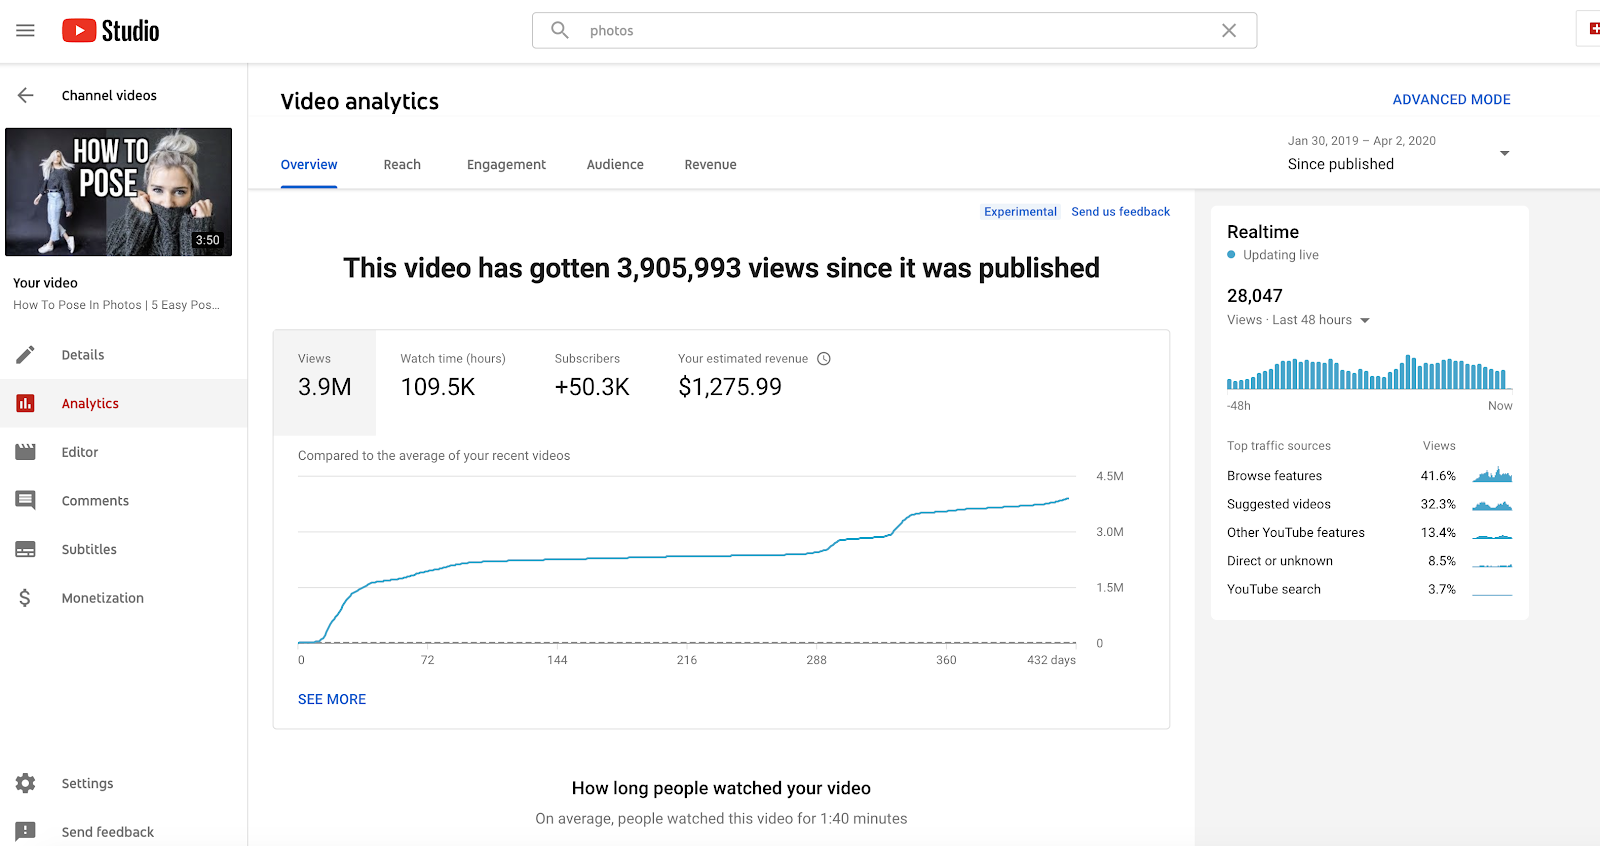Click the YouTube Studio logo
Image resolution: width=1600 pixels, height=846 pixels.
111,31
